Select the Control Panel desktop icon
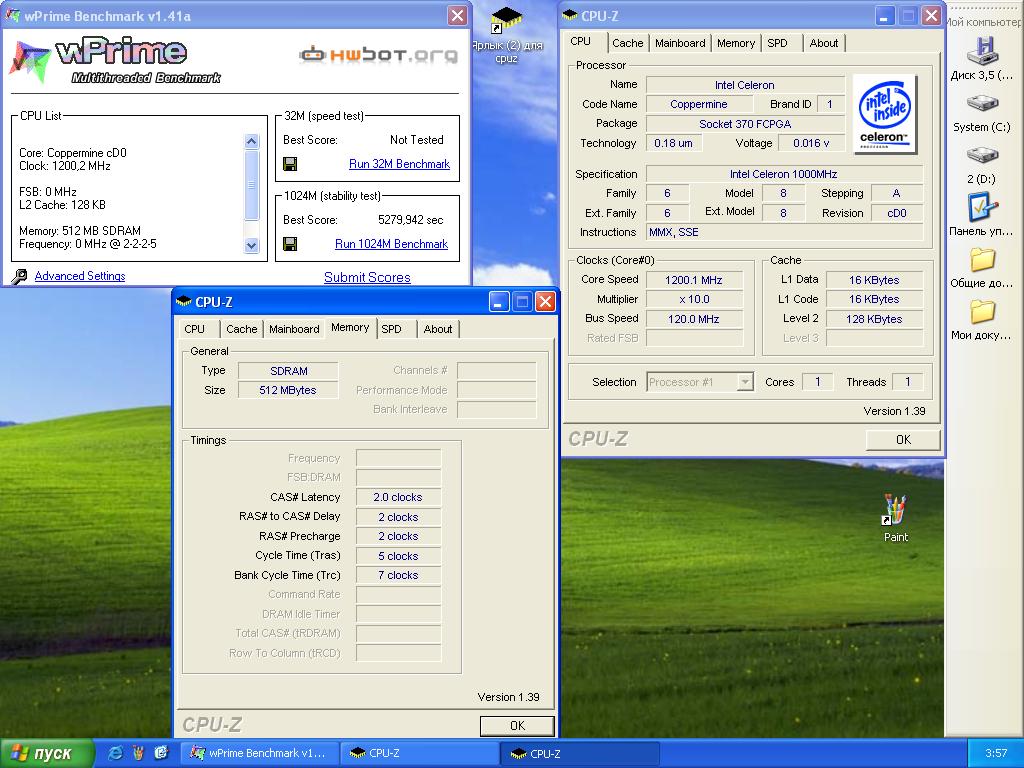This screenshot has width=1024, height=768. [x=982, y=208]
